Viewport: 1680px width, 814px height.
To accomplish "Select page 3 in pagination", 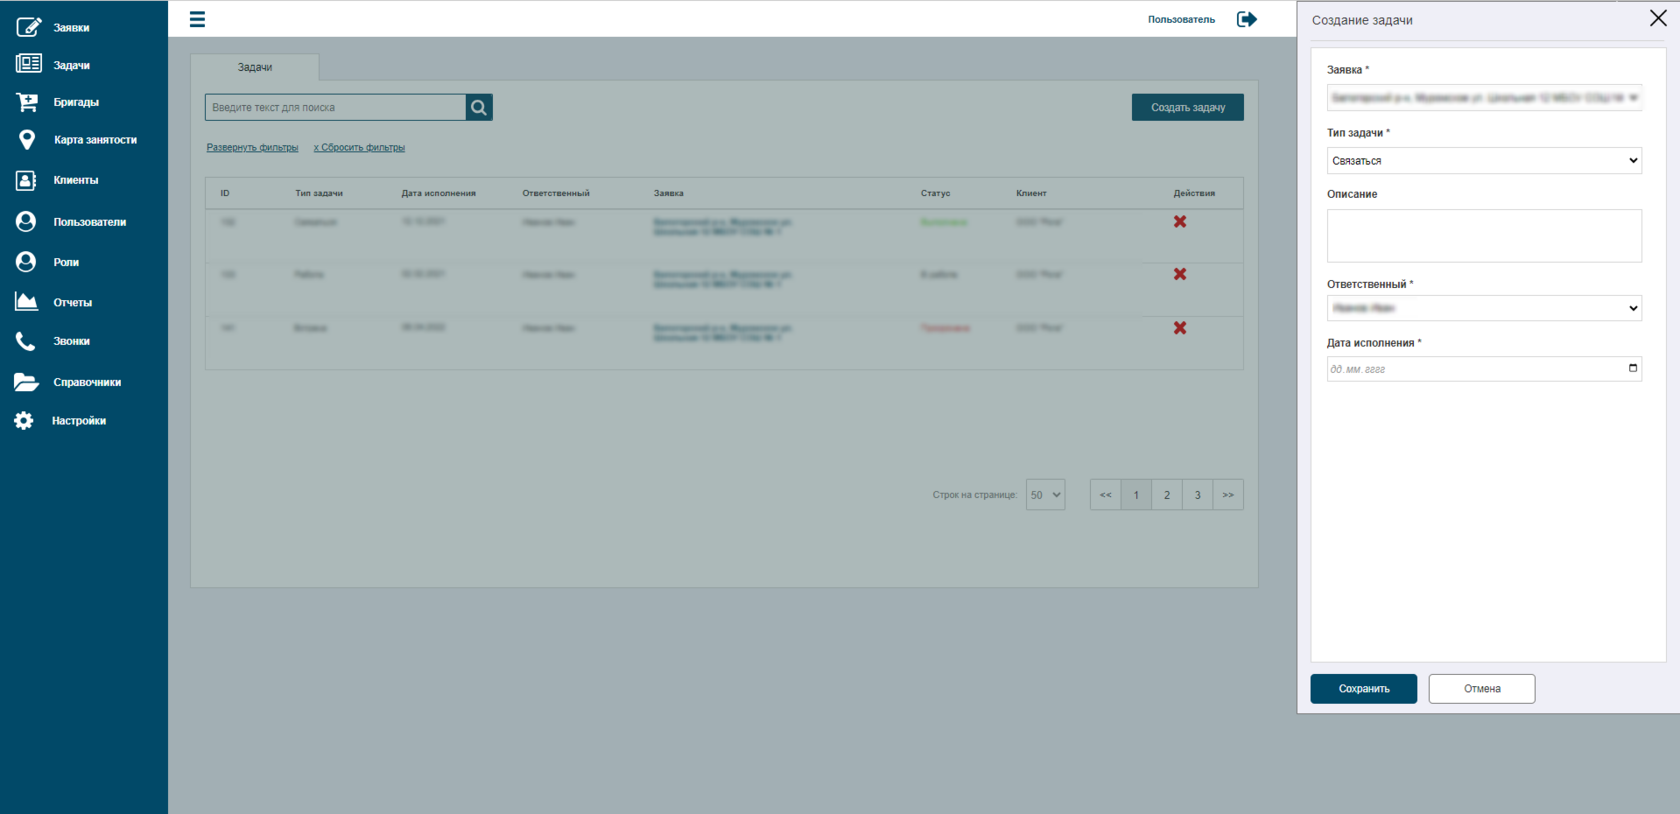I will pos(1197,495).
